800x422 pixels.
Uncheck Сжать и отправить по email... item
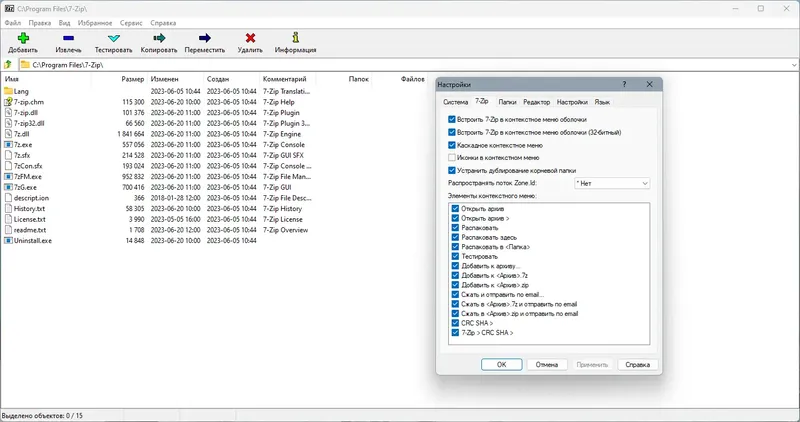pos(455,294)
